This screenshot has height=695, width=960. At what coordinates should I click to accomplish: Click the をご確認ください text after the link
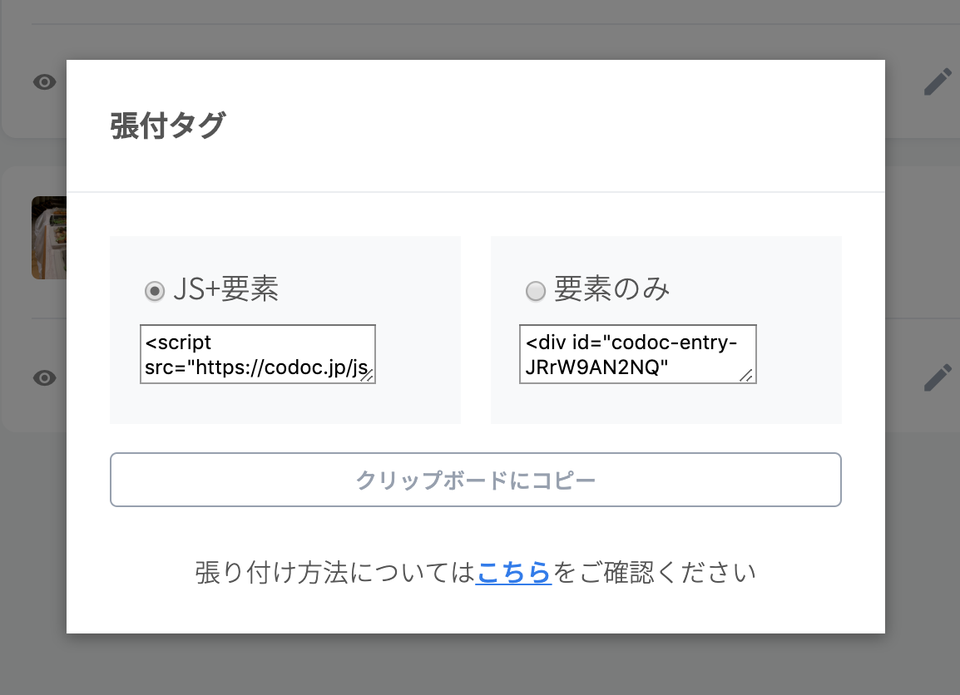654,573
